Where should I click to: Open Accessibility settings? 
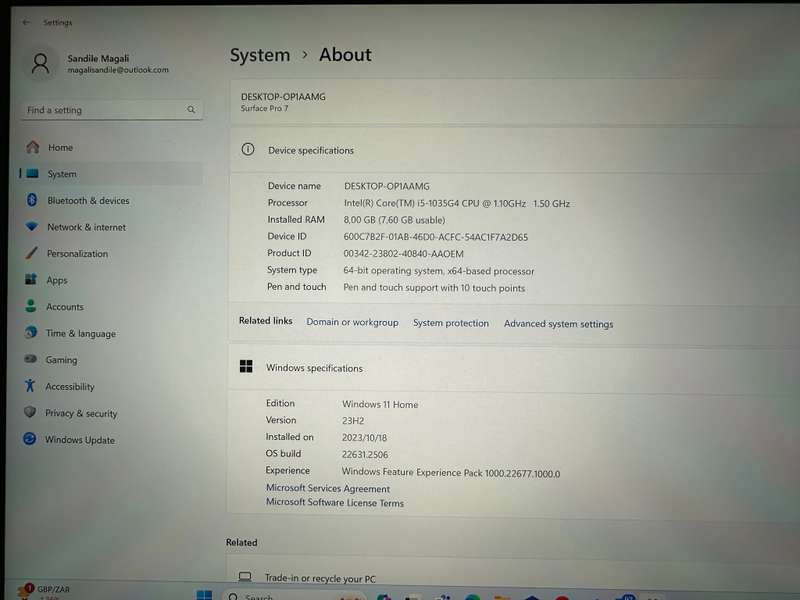coord(111,386)
